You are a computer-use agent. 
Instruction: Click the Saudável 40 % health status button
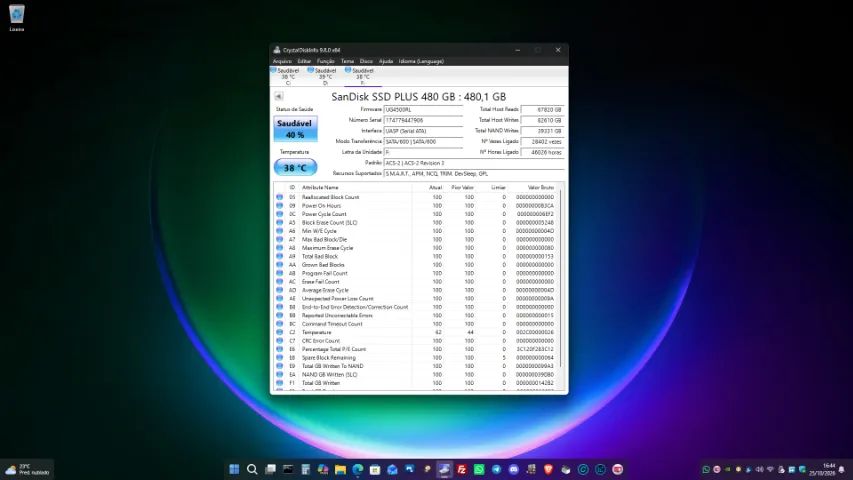pos(295,128)
